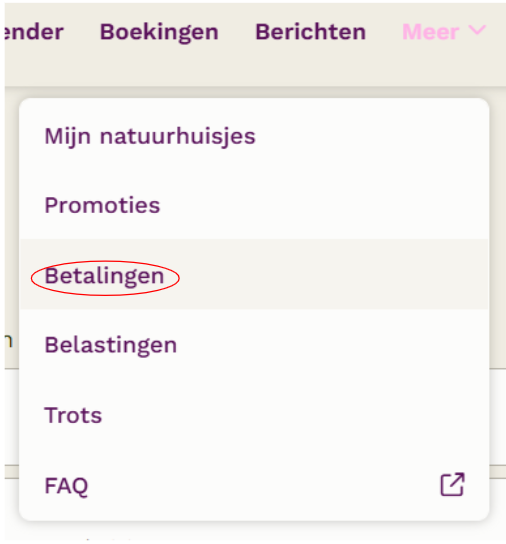Click the red-circled Betalingen text
Screen dimensions: 506x544
pos(104,277)
